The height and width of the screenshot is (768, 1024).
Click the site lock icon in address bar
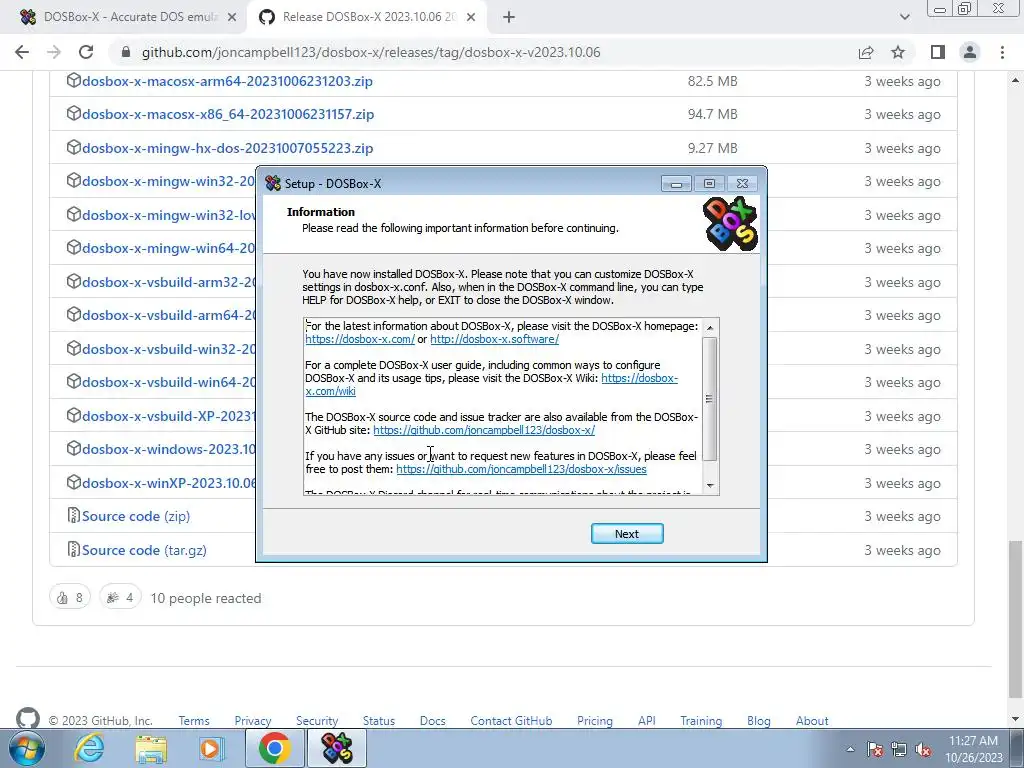126,52
